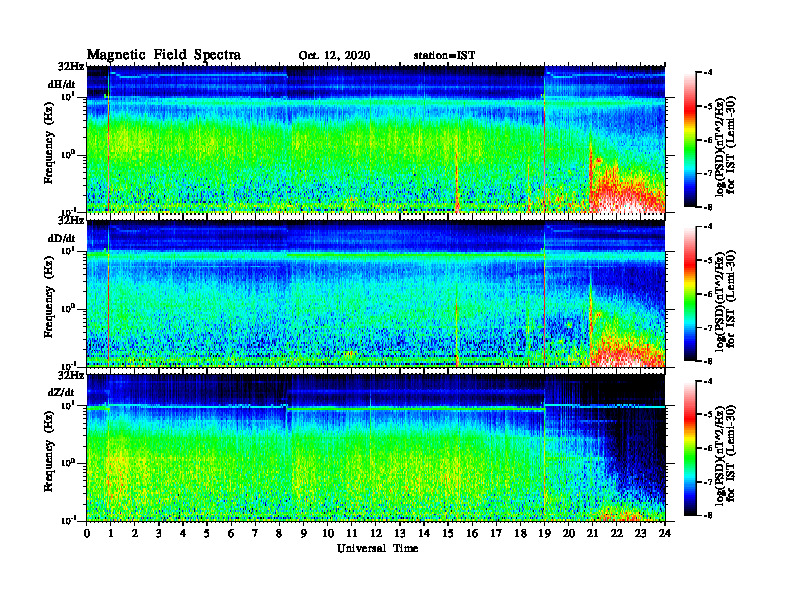Image resolution: width=792 pixels, height=612 pixels.
Task: Click the "Frequency (Hz)" label of dZ/dt panel
Action: pyautogui.click(x=48, y=451)
